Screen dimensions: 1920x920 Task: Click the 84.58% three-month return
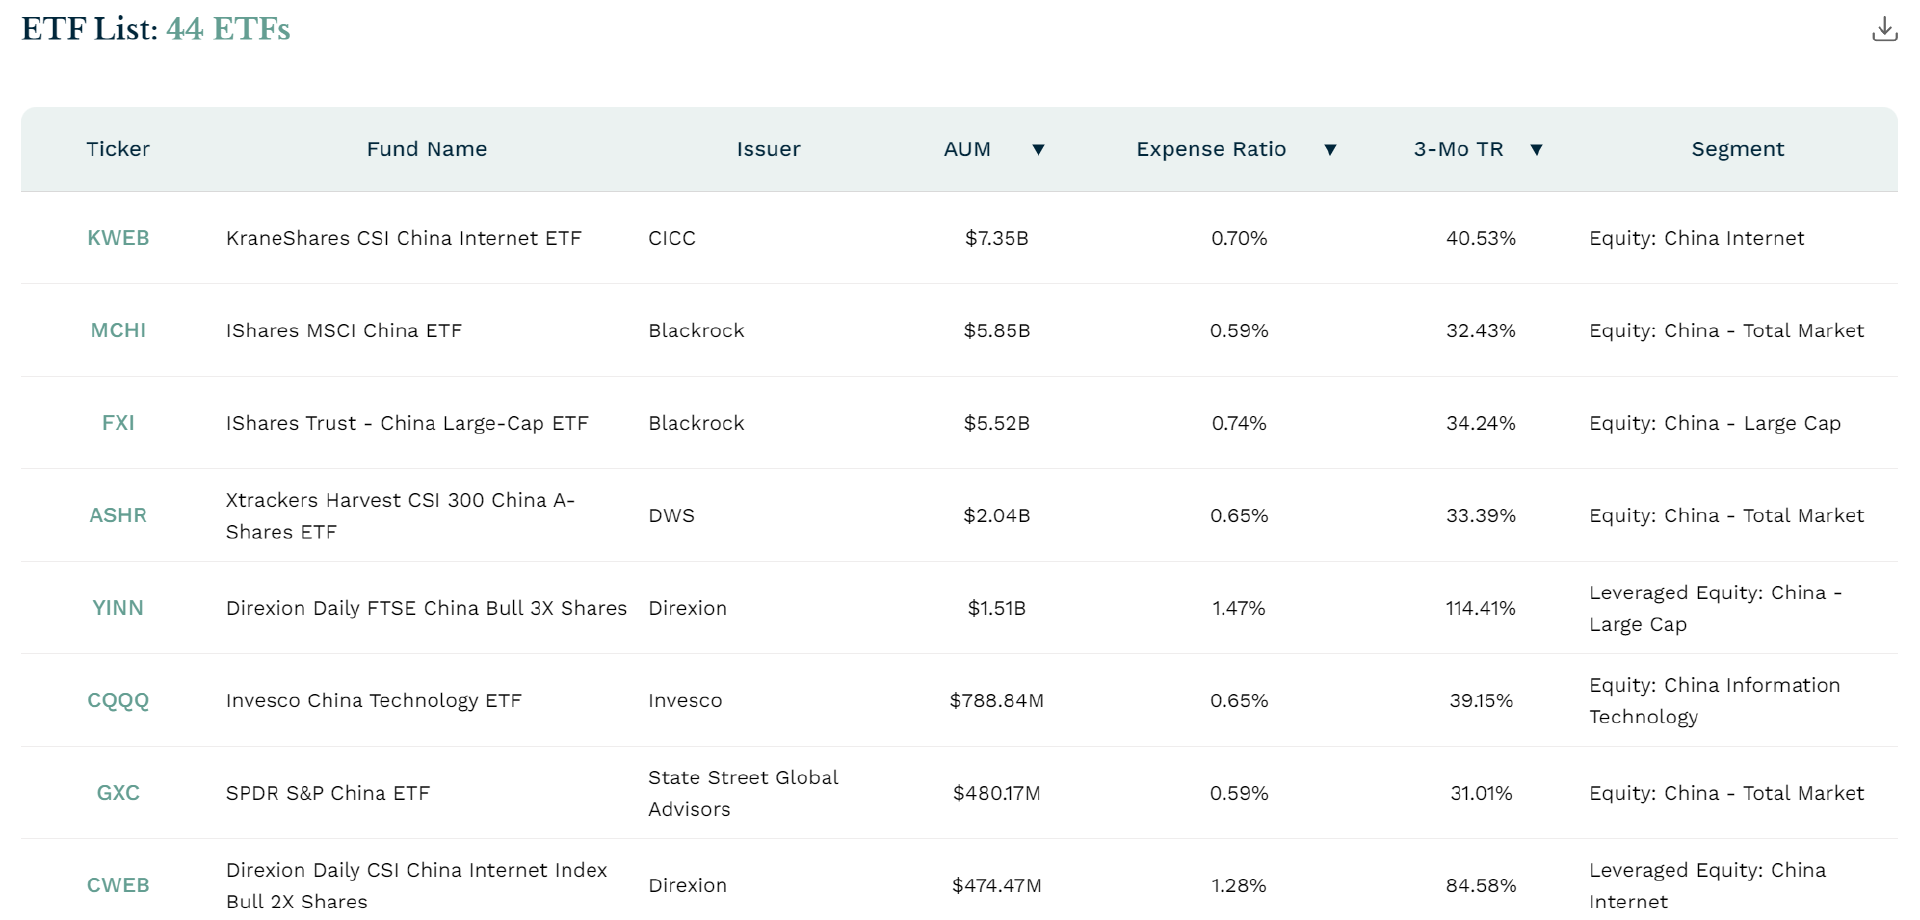(1481, 885)
